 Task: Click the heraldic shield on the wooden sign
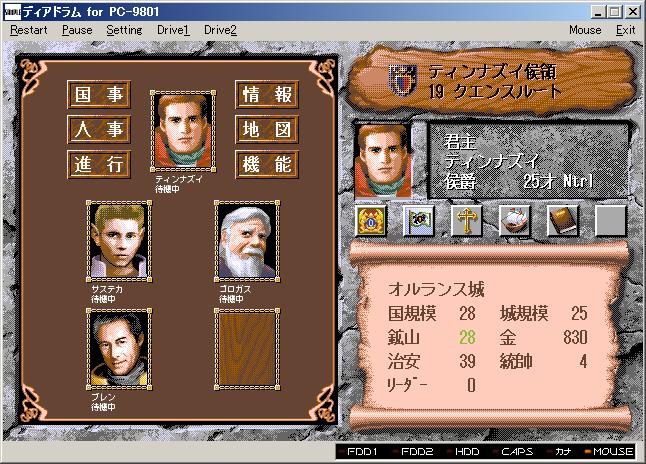[x=403, y=81]
